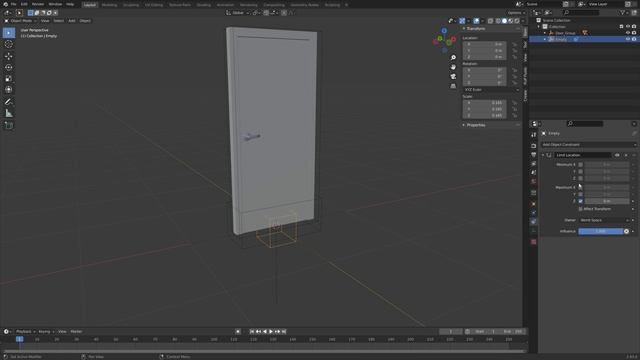
Task: Enable Minimum Y limit checkbox
Action: [x=580, y=171]
